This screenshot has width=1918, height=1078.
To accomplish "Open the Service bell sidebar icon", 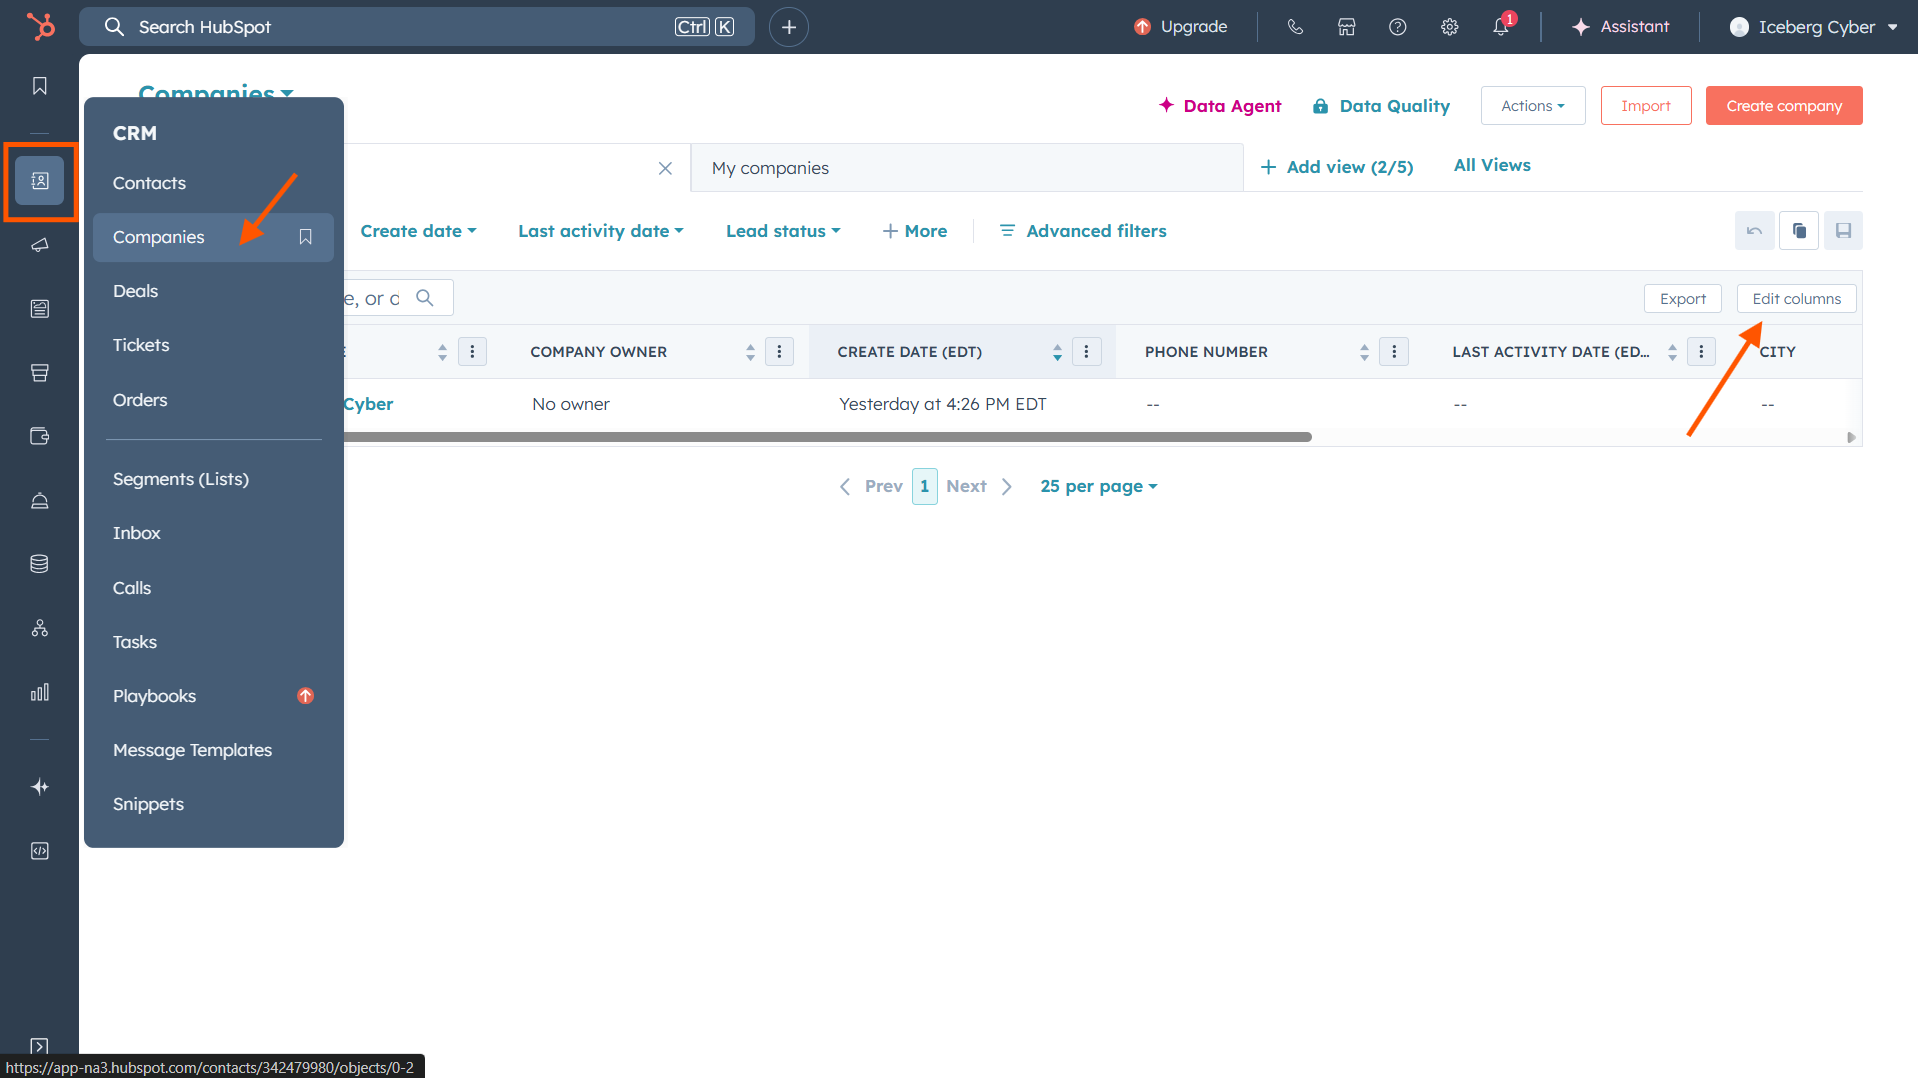I will (40, 500).
